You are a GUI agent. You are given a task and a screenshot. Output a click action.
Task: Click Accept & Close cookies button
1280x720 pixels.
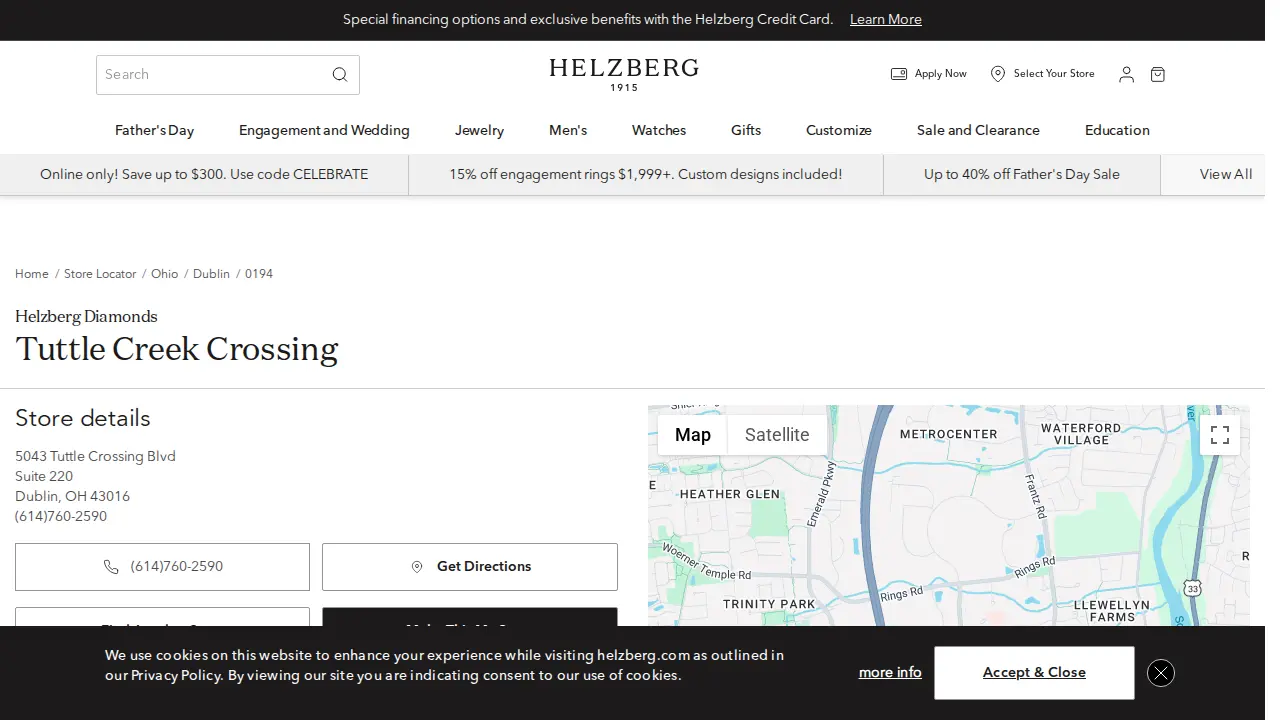[x=1034, y=673]
